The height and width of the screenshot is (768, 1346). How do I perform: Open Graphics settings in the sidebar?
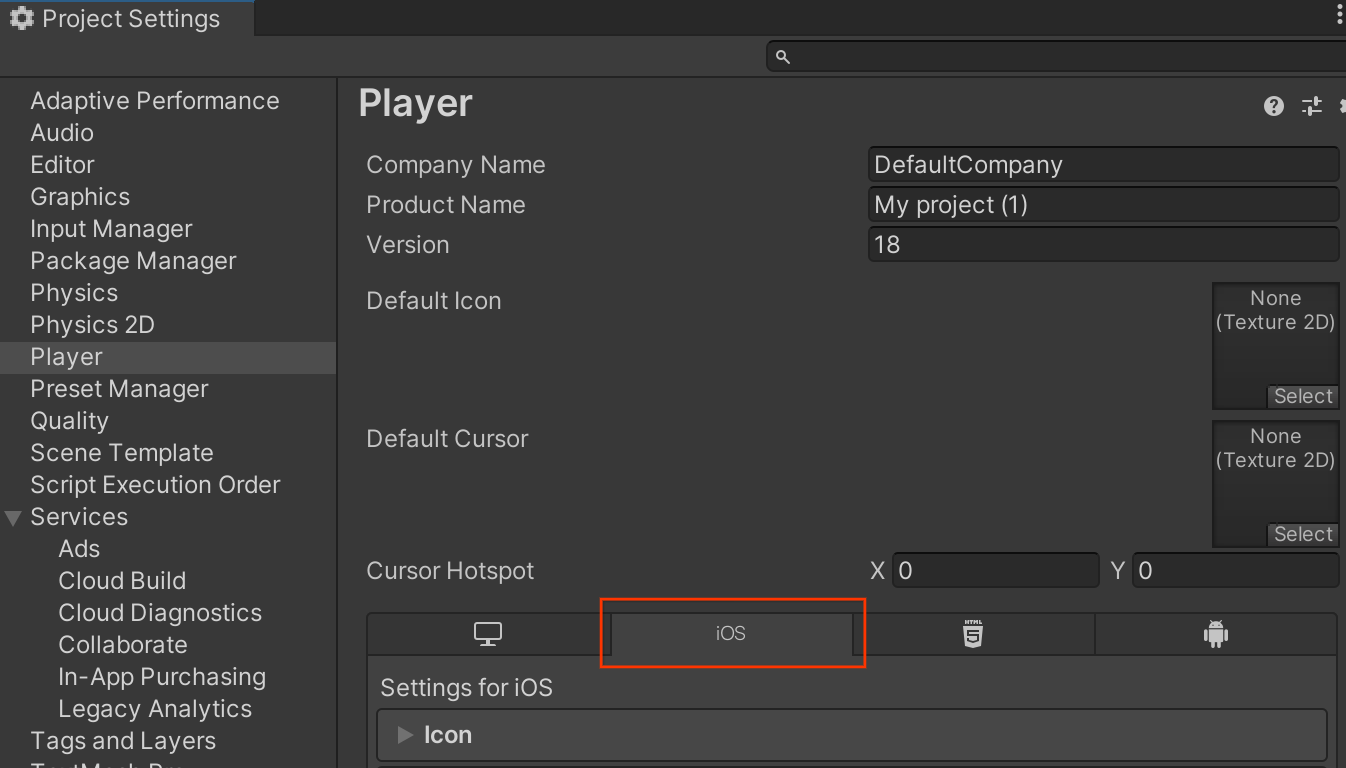80,197
